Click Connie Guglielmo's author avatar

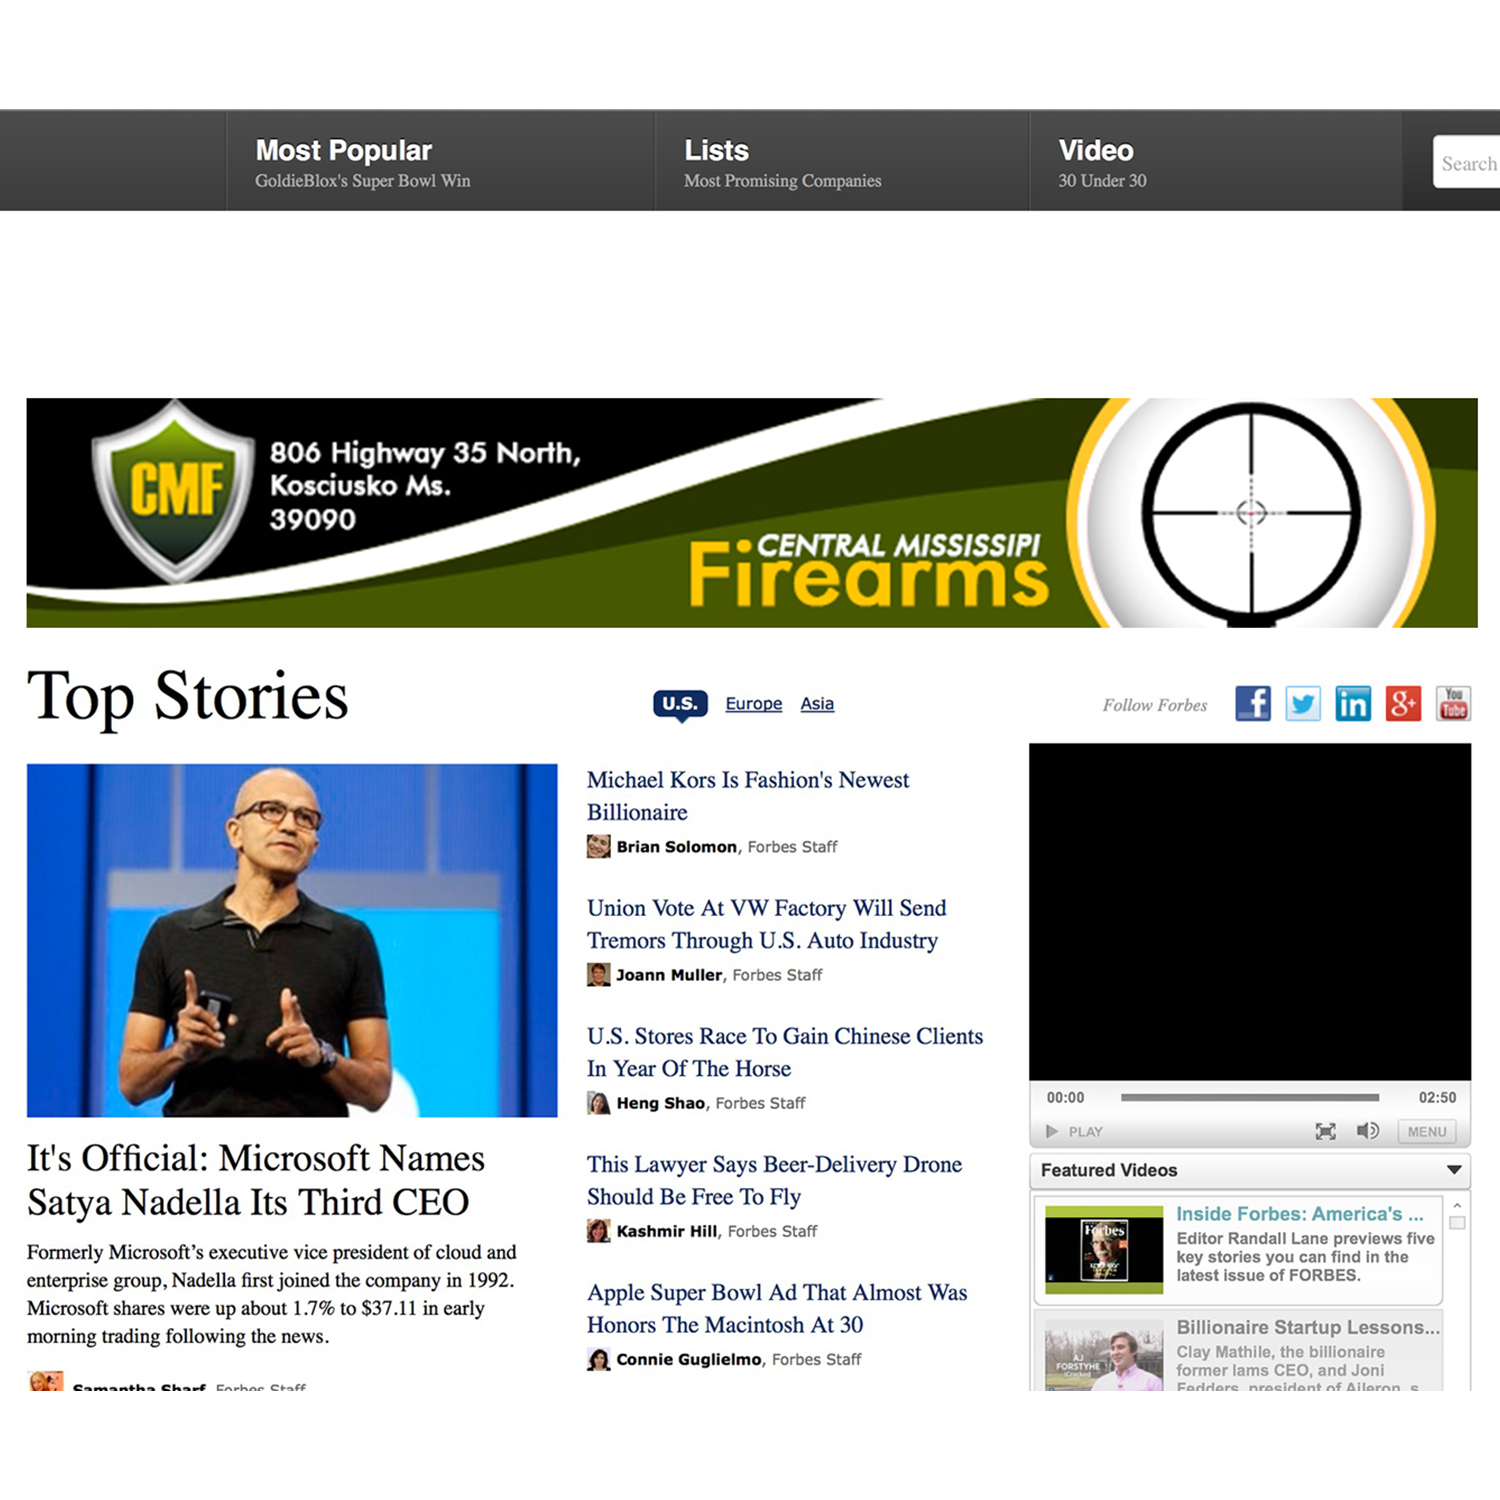click(598, 1359)
